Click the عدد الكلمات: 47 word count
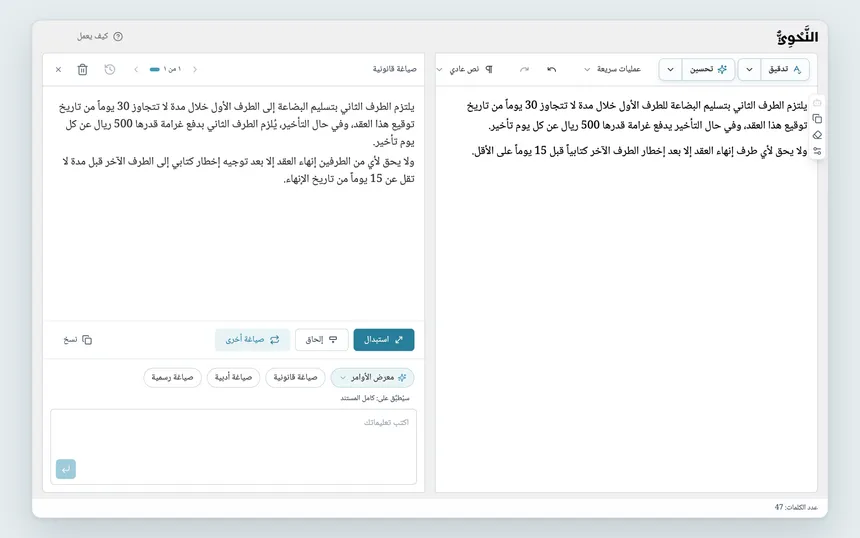 coord(796,507)
